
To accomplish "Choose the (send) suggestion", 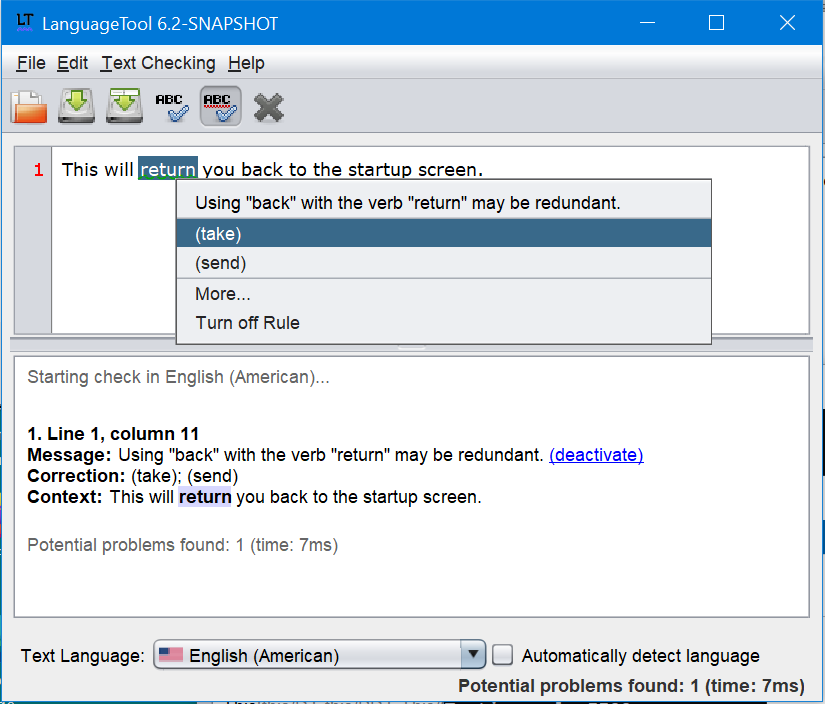I will 444,263.
